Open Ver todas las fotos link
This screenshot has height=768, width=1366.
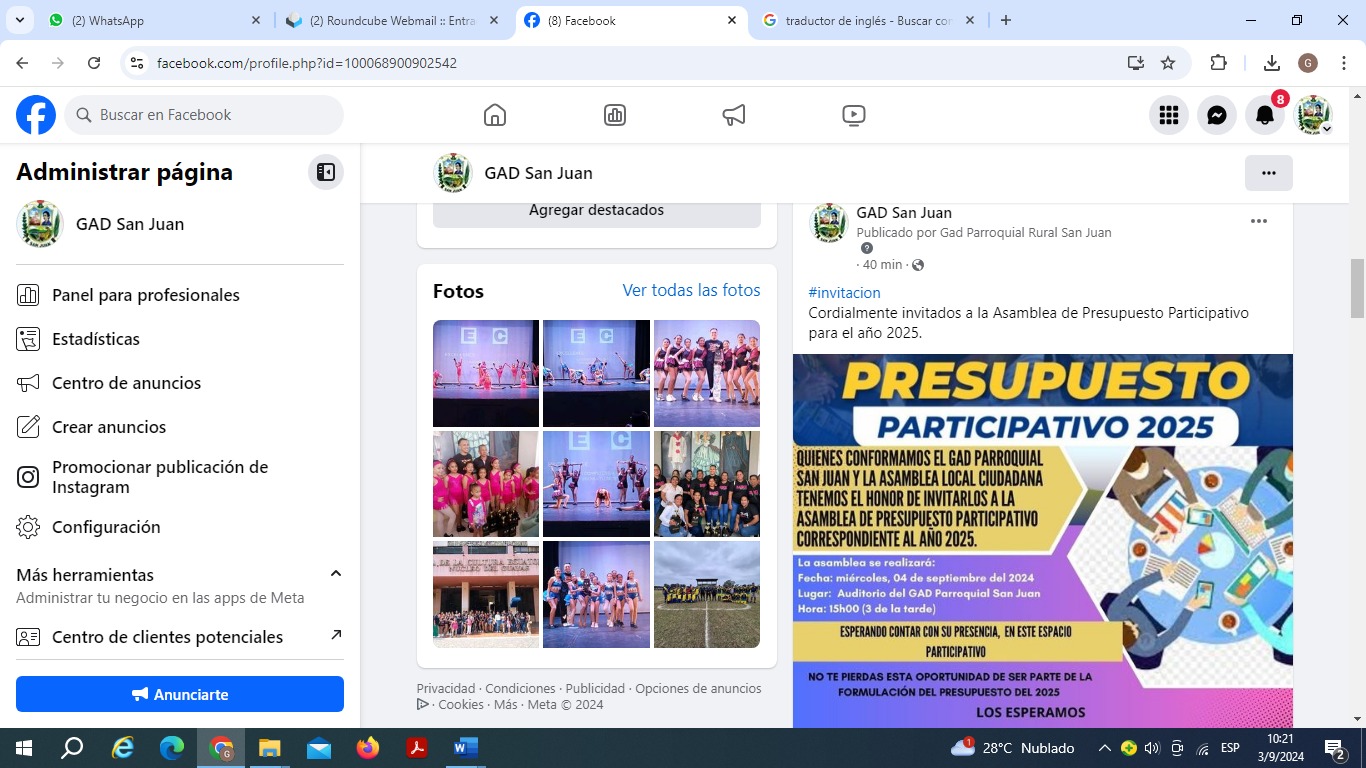point(691,290)
